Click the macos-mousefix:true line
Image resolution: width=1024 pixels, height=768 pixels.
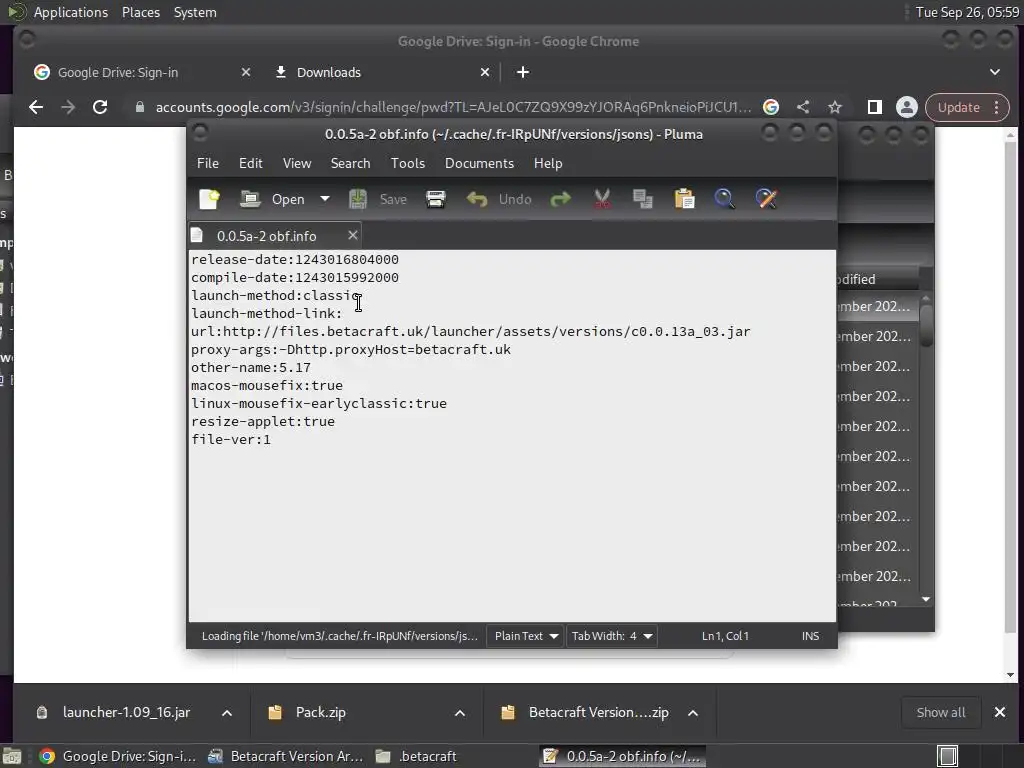click(x=266, y=385)
